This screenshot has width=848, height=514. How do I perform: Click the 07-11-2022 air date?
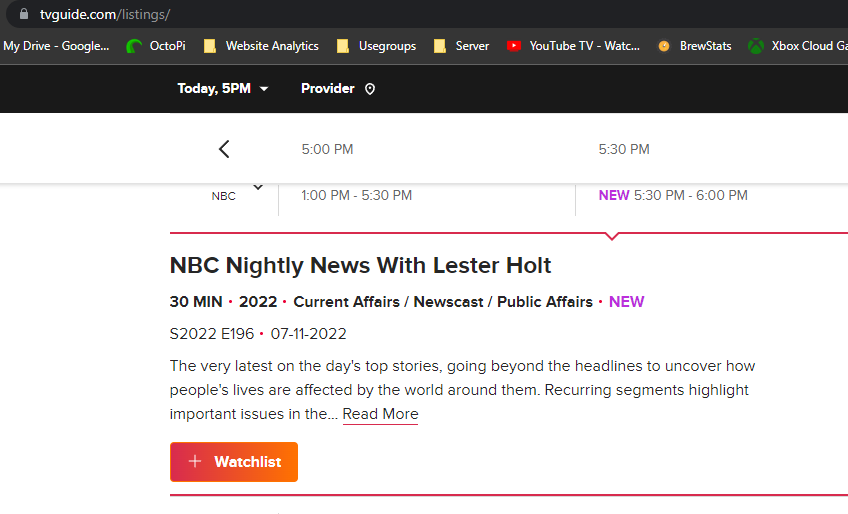coord(308,334)
